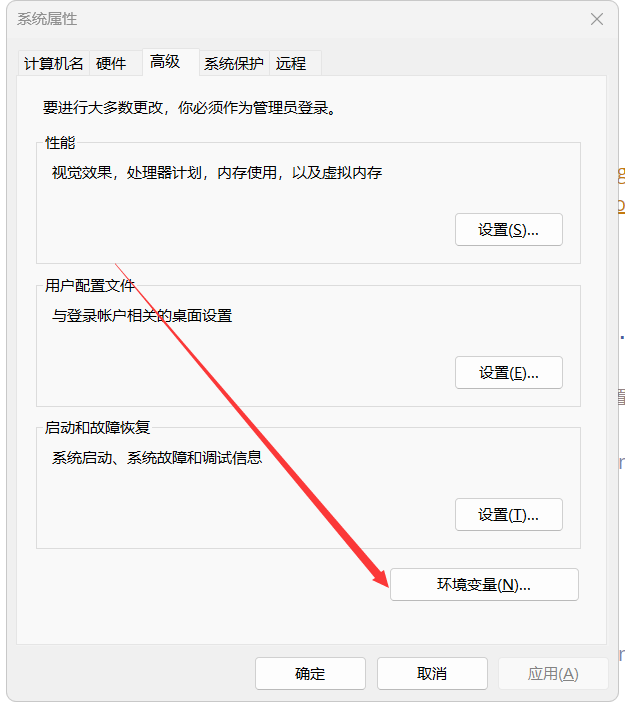Click text 与登录帐户相关的桌面设置
This screenshot has width=625, height=708.
[x=142, y=315]
